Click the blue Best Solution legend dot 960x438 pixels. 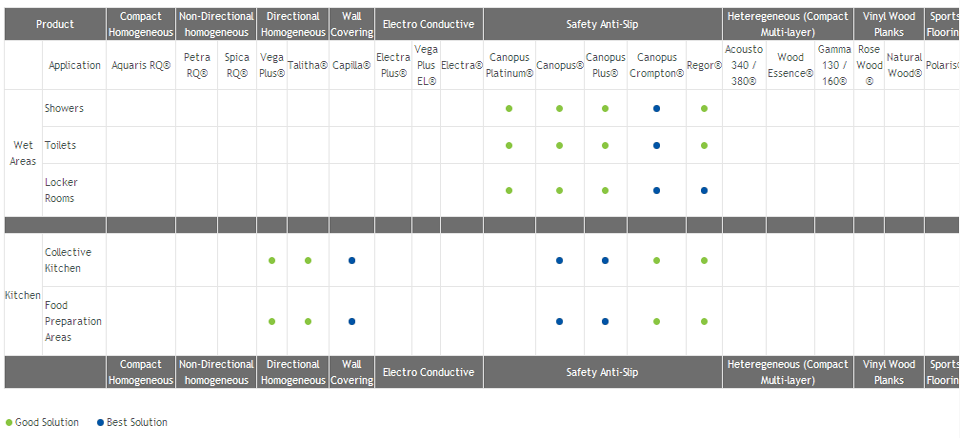(100, 423)
